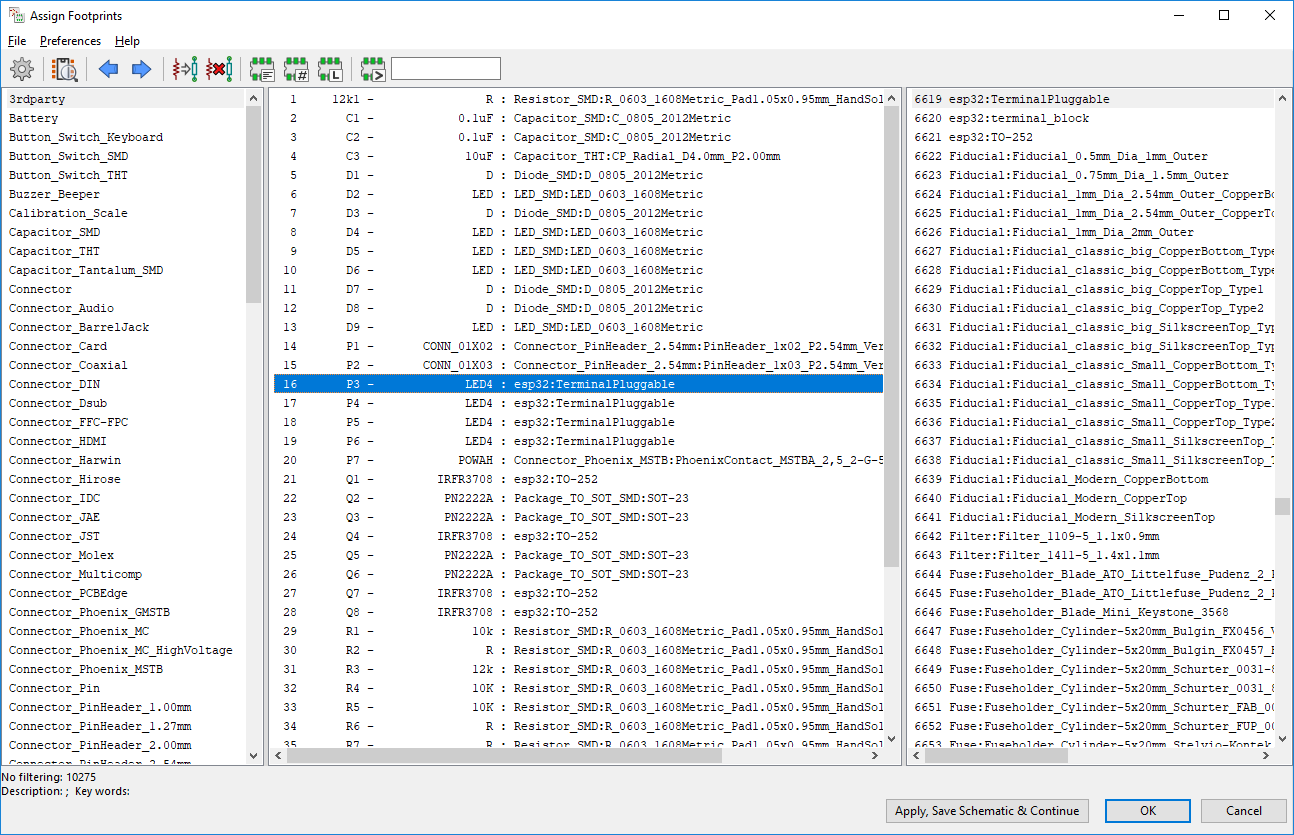Go to next unassociated component arrow
The image size is (1294, 835).
141,69
